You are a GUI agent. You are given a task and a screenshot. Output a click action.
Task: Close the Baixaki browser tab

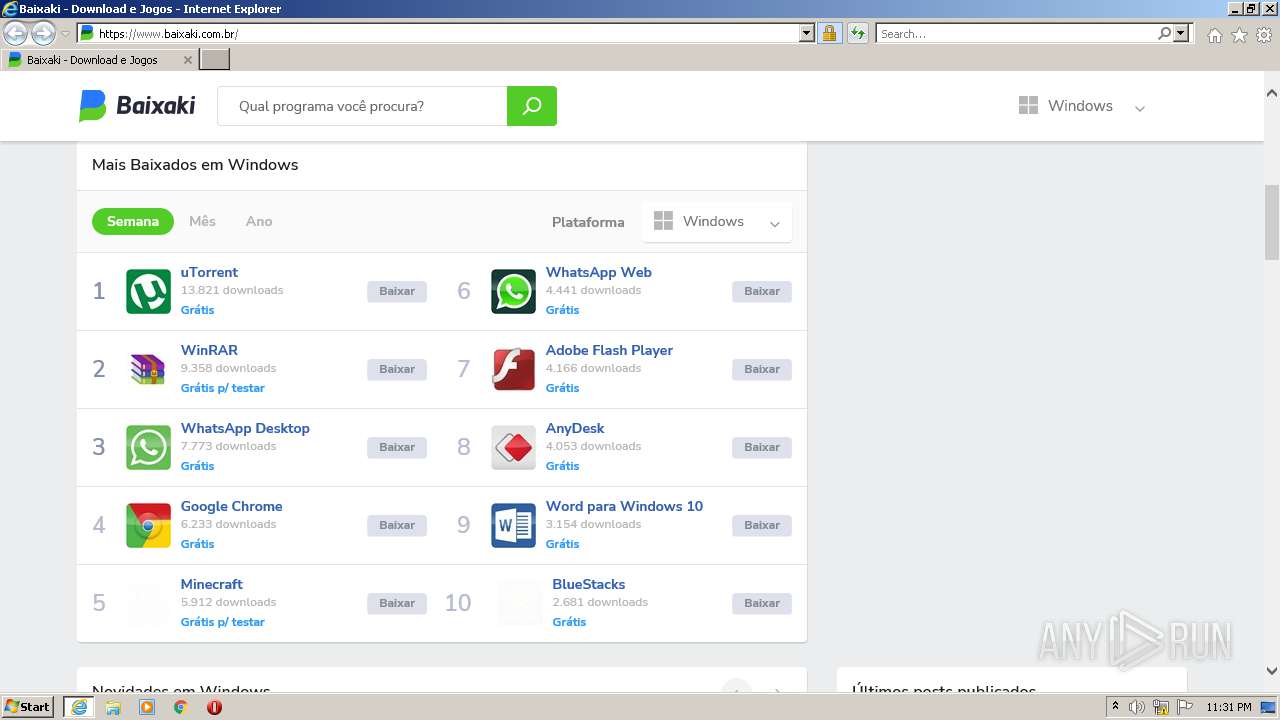click(188, 60)
